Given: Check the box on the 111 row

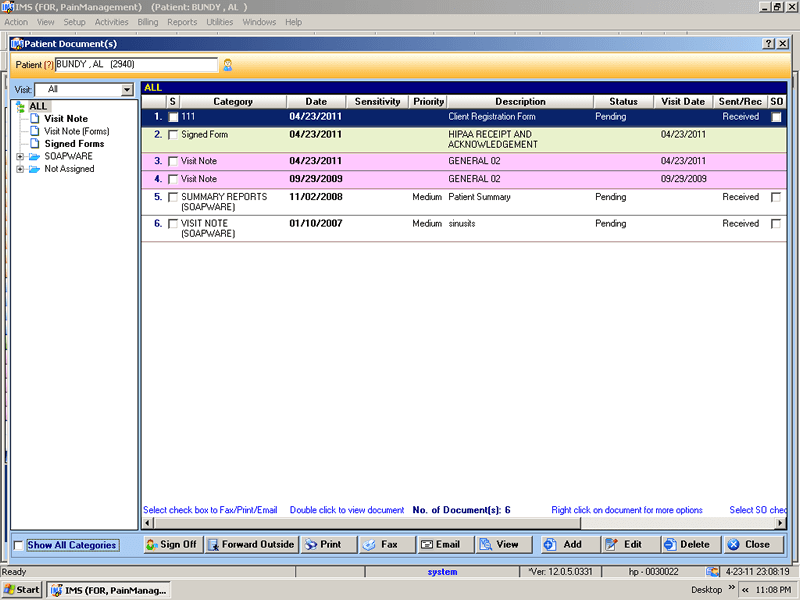Looking at the screenshot, I should 173,116.
